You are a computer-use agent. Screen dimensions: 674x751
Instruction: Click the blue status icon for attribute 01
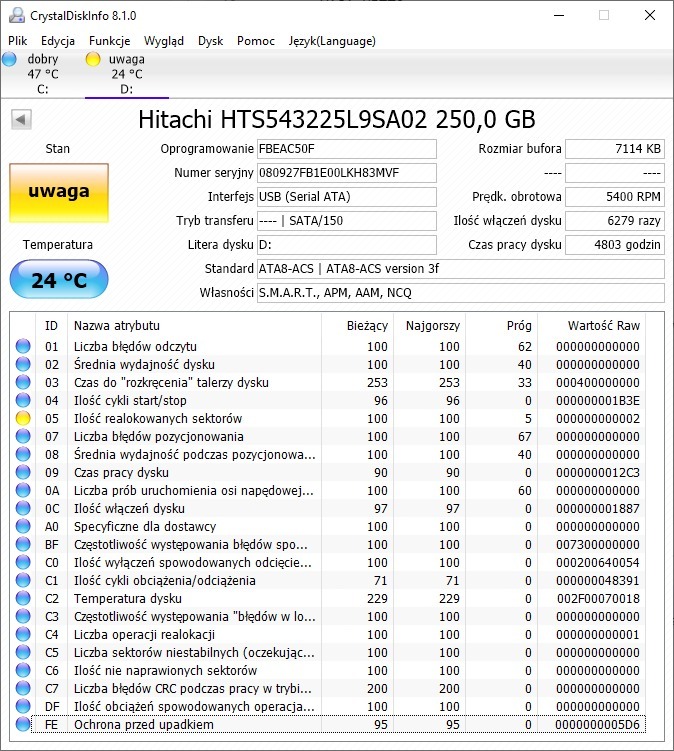click(23, 346)
